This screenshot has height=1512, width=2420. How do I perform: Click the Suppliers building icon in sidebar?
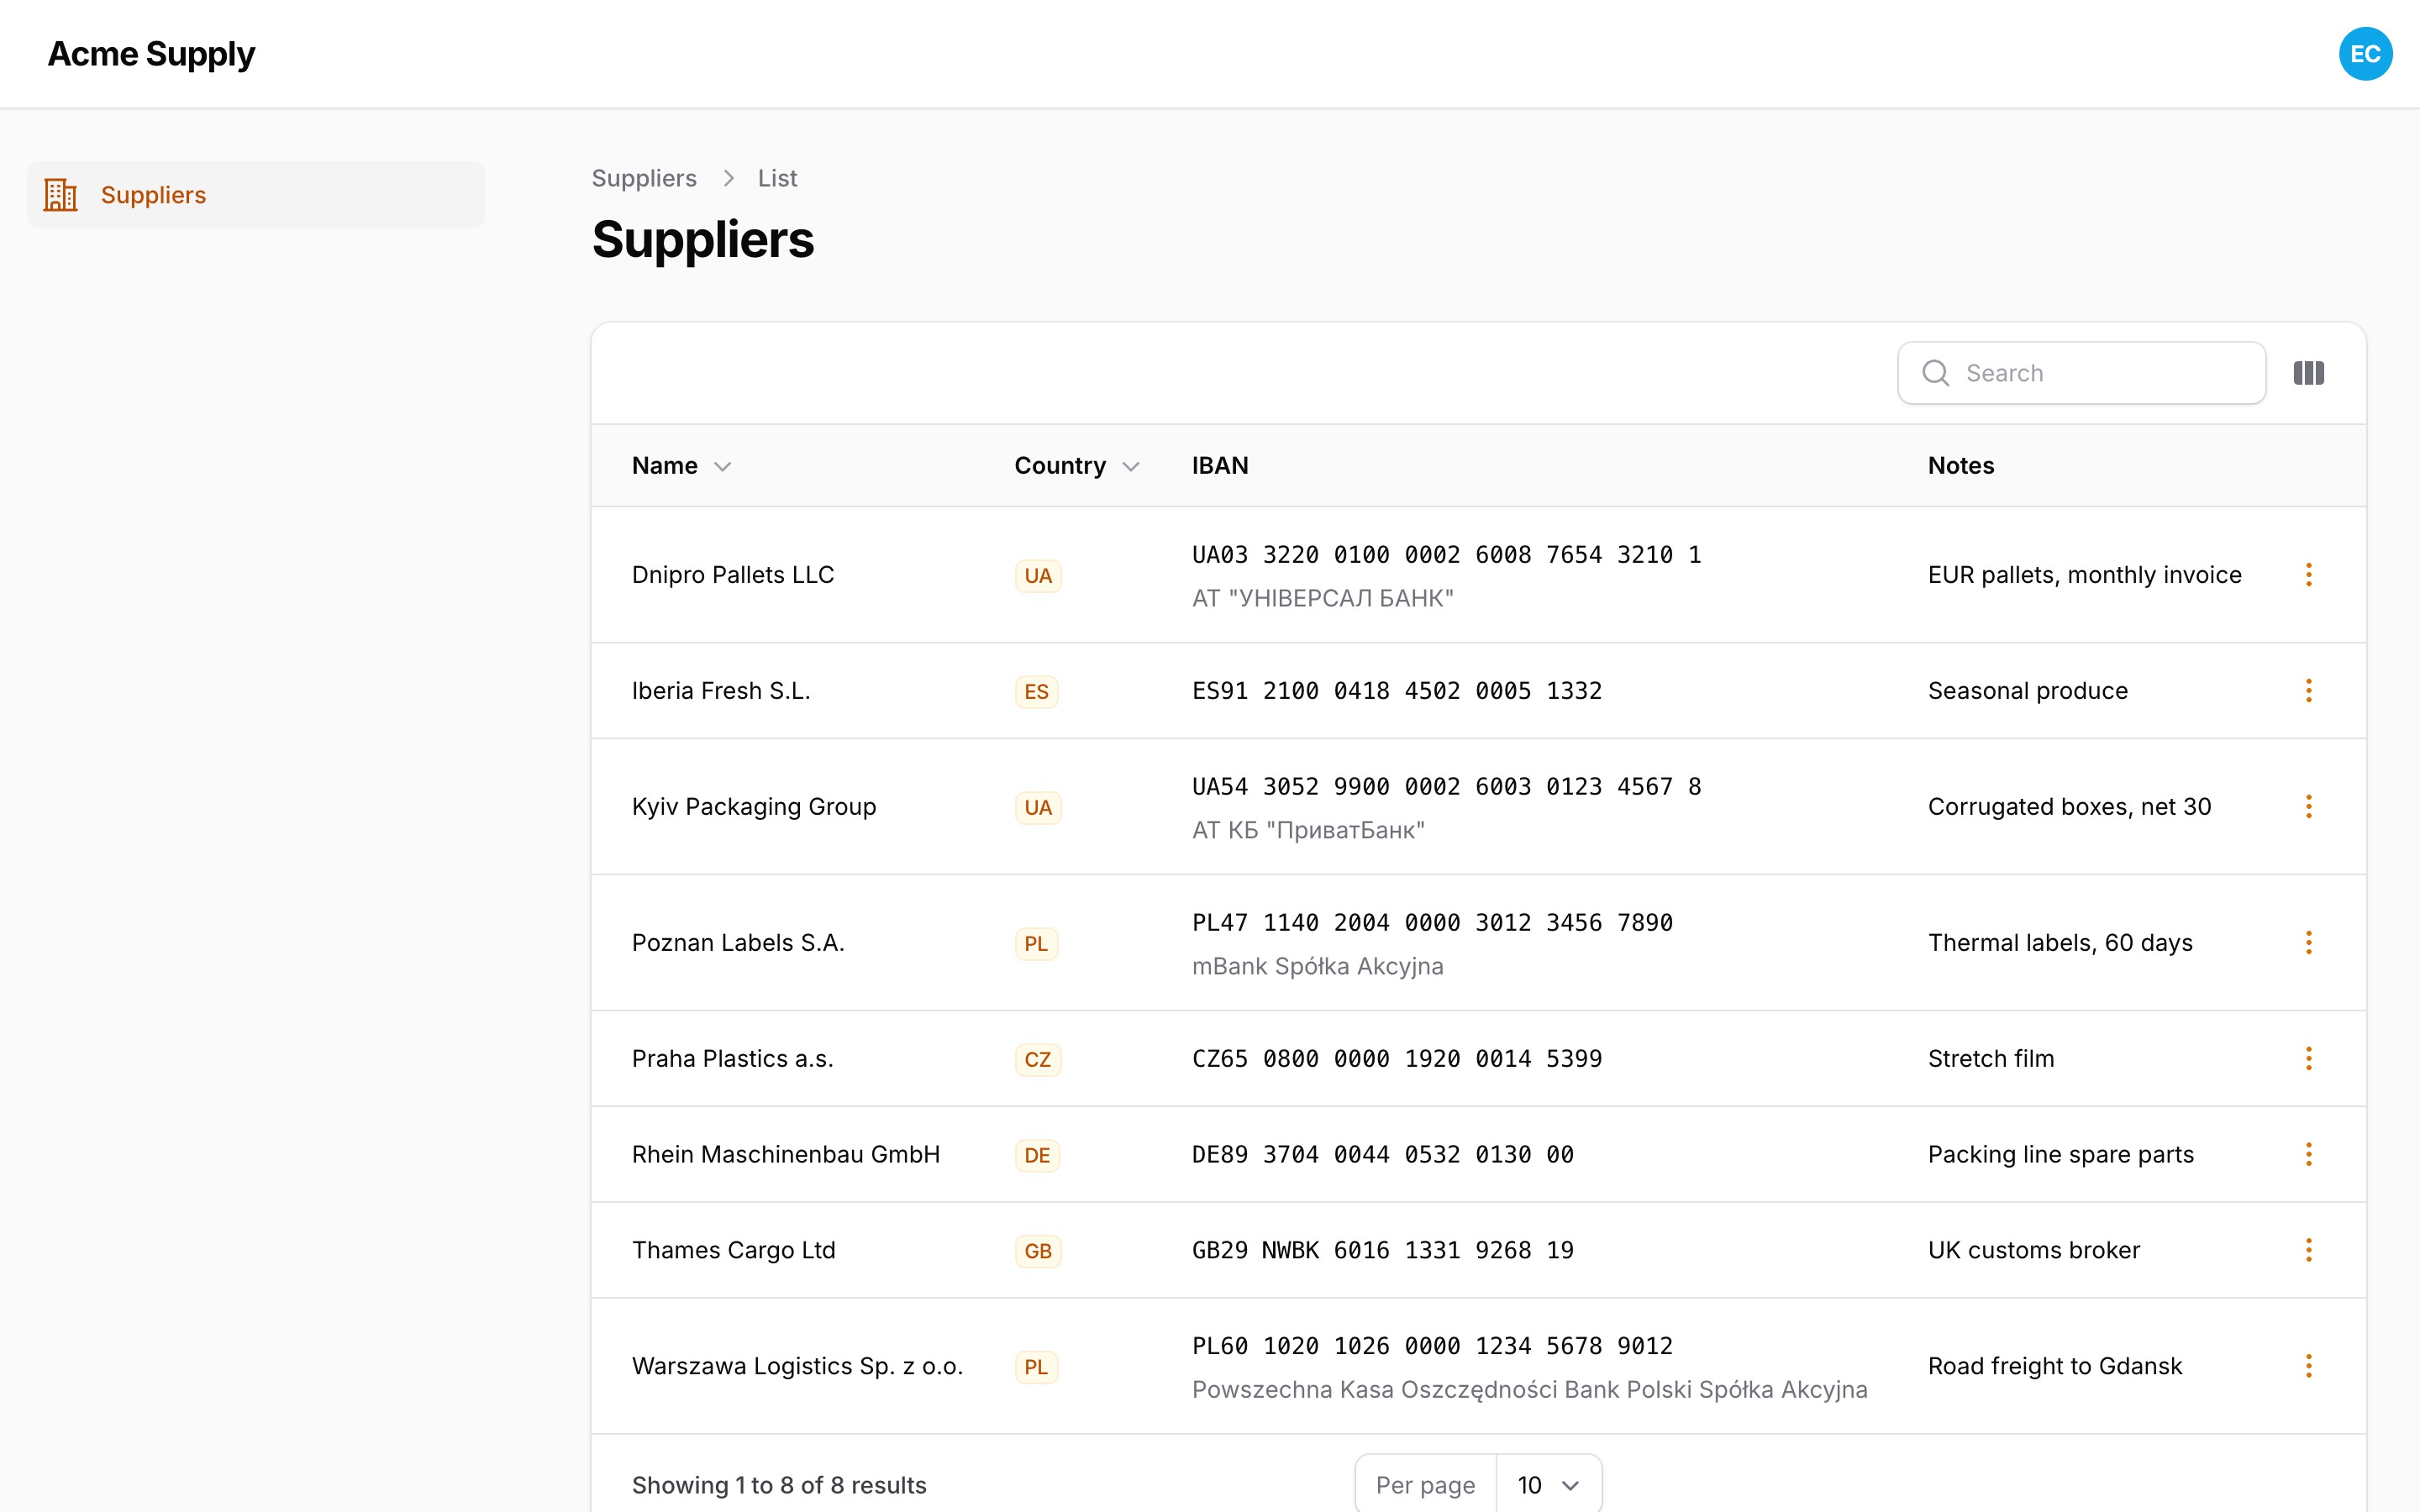(60, 195)
